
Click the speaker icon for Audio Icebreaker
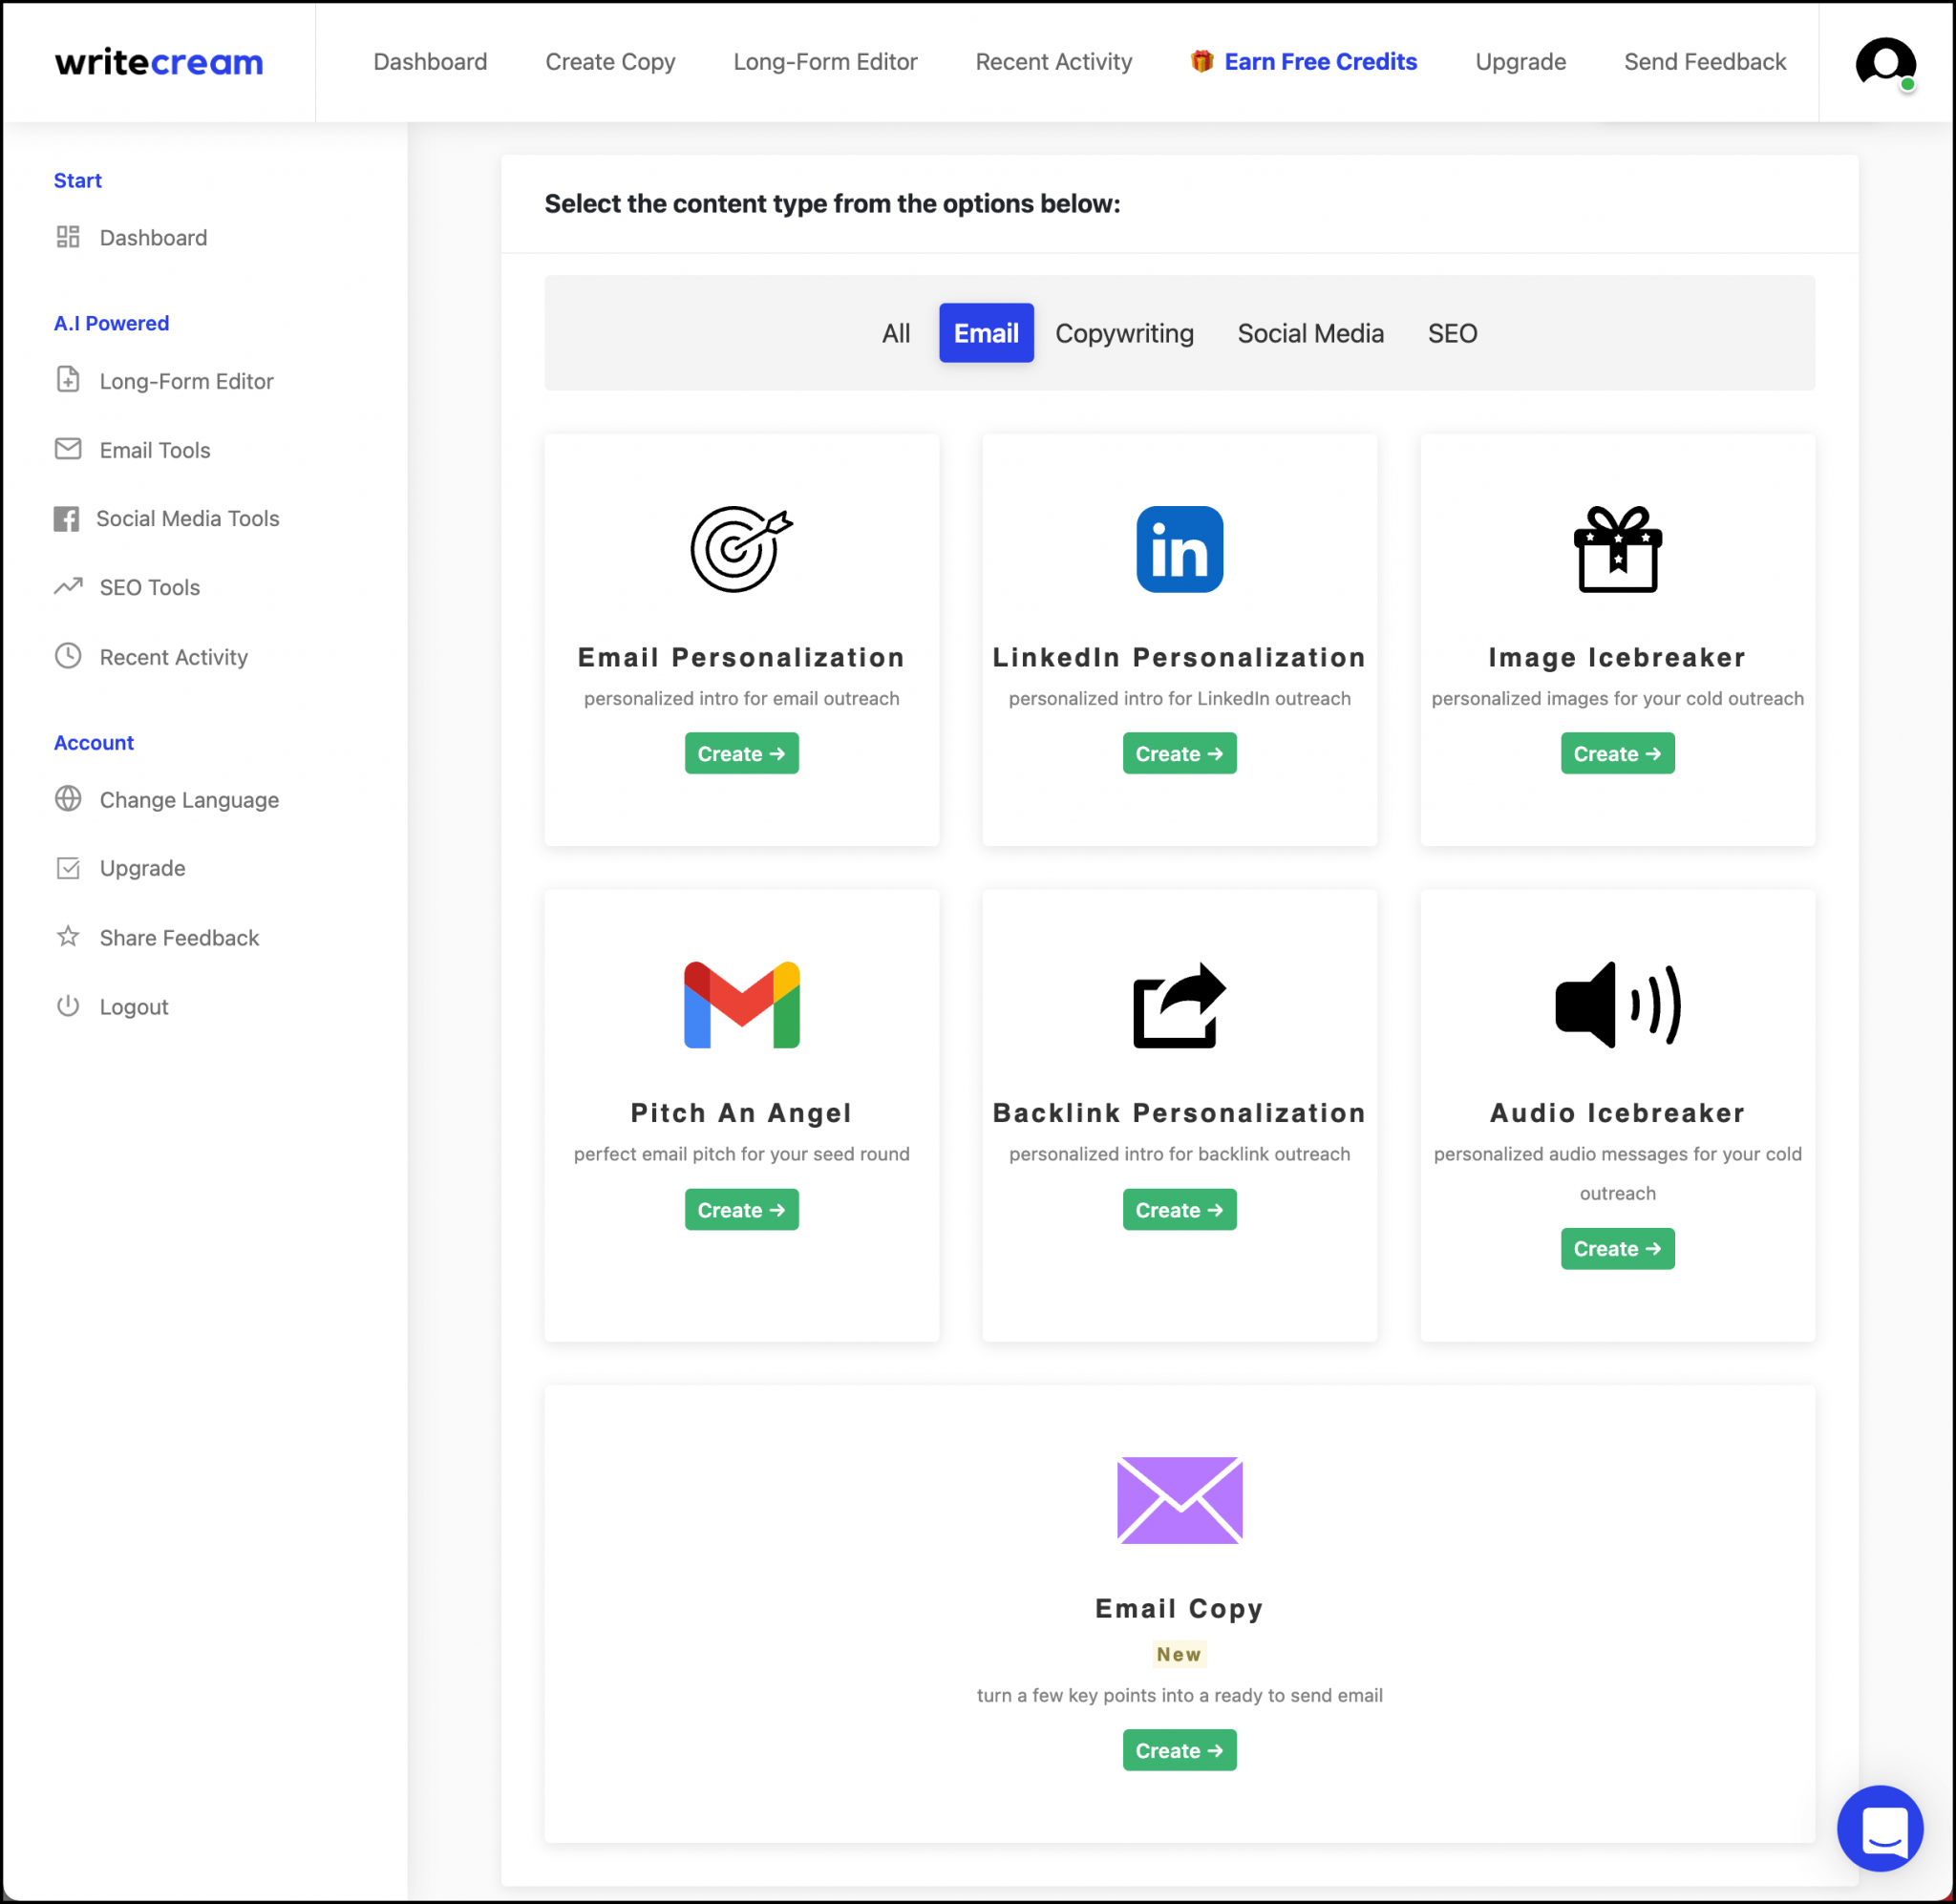(1617, 1005)
